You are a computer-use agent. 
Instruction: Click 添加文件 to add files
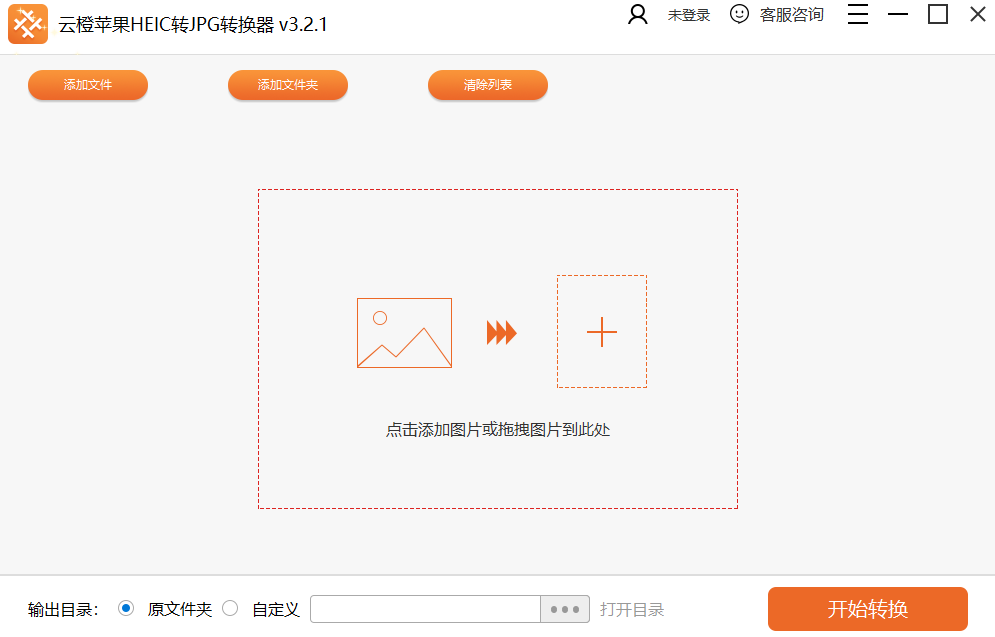tap(87, 85)
